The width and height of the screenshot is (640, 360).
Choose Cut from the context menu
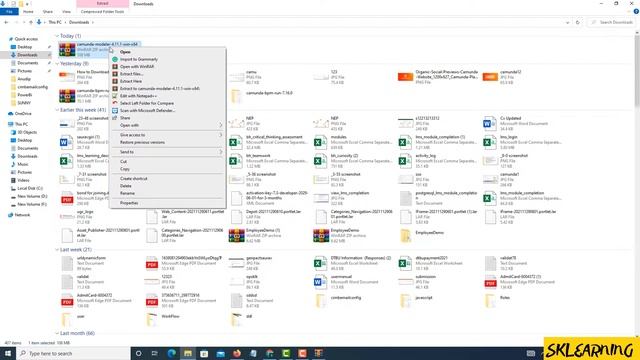(123, 162)
